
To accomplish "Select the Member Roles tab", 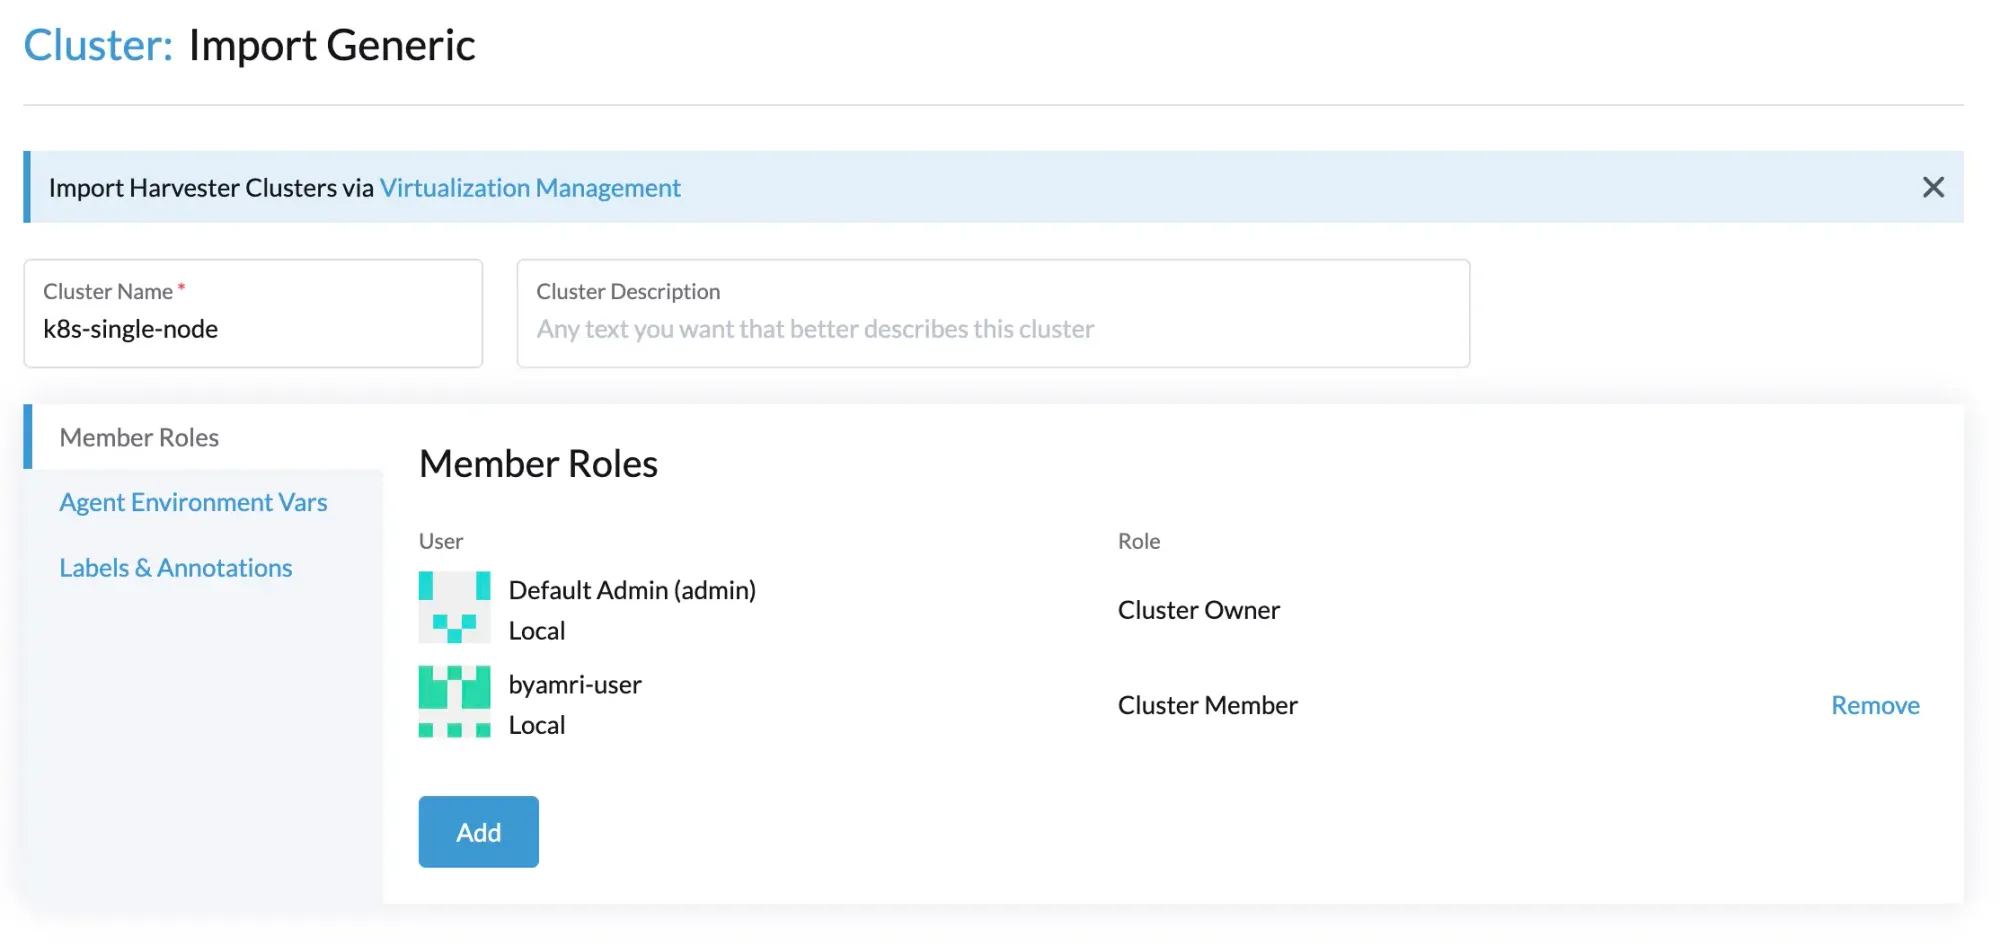I will (139, 437).
